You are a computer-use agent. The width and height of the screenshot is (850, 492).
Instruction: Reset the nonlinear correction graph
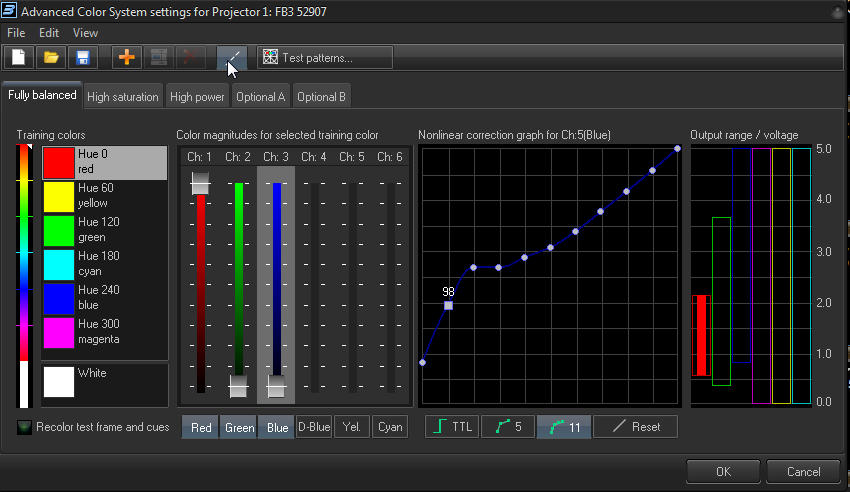[635, 427]
